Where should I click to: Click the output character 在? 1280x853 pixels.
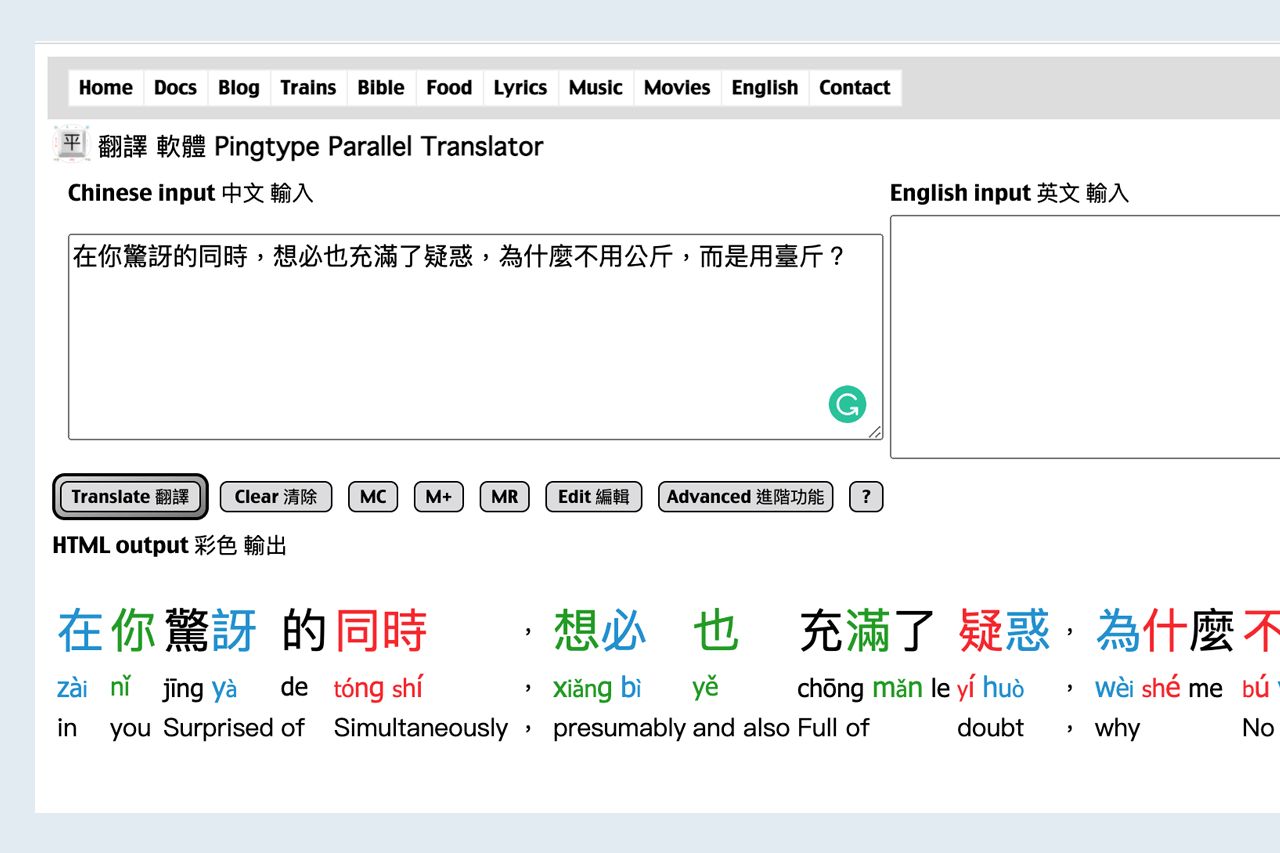[x=80, y=631]
